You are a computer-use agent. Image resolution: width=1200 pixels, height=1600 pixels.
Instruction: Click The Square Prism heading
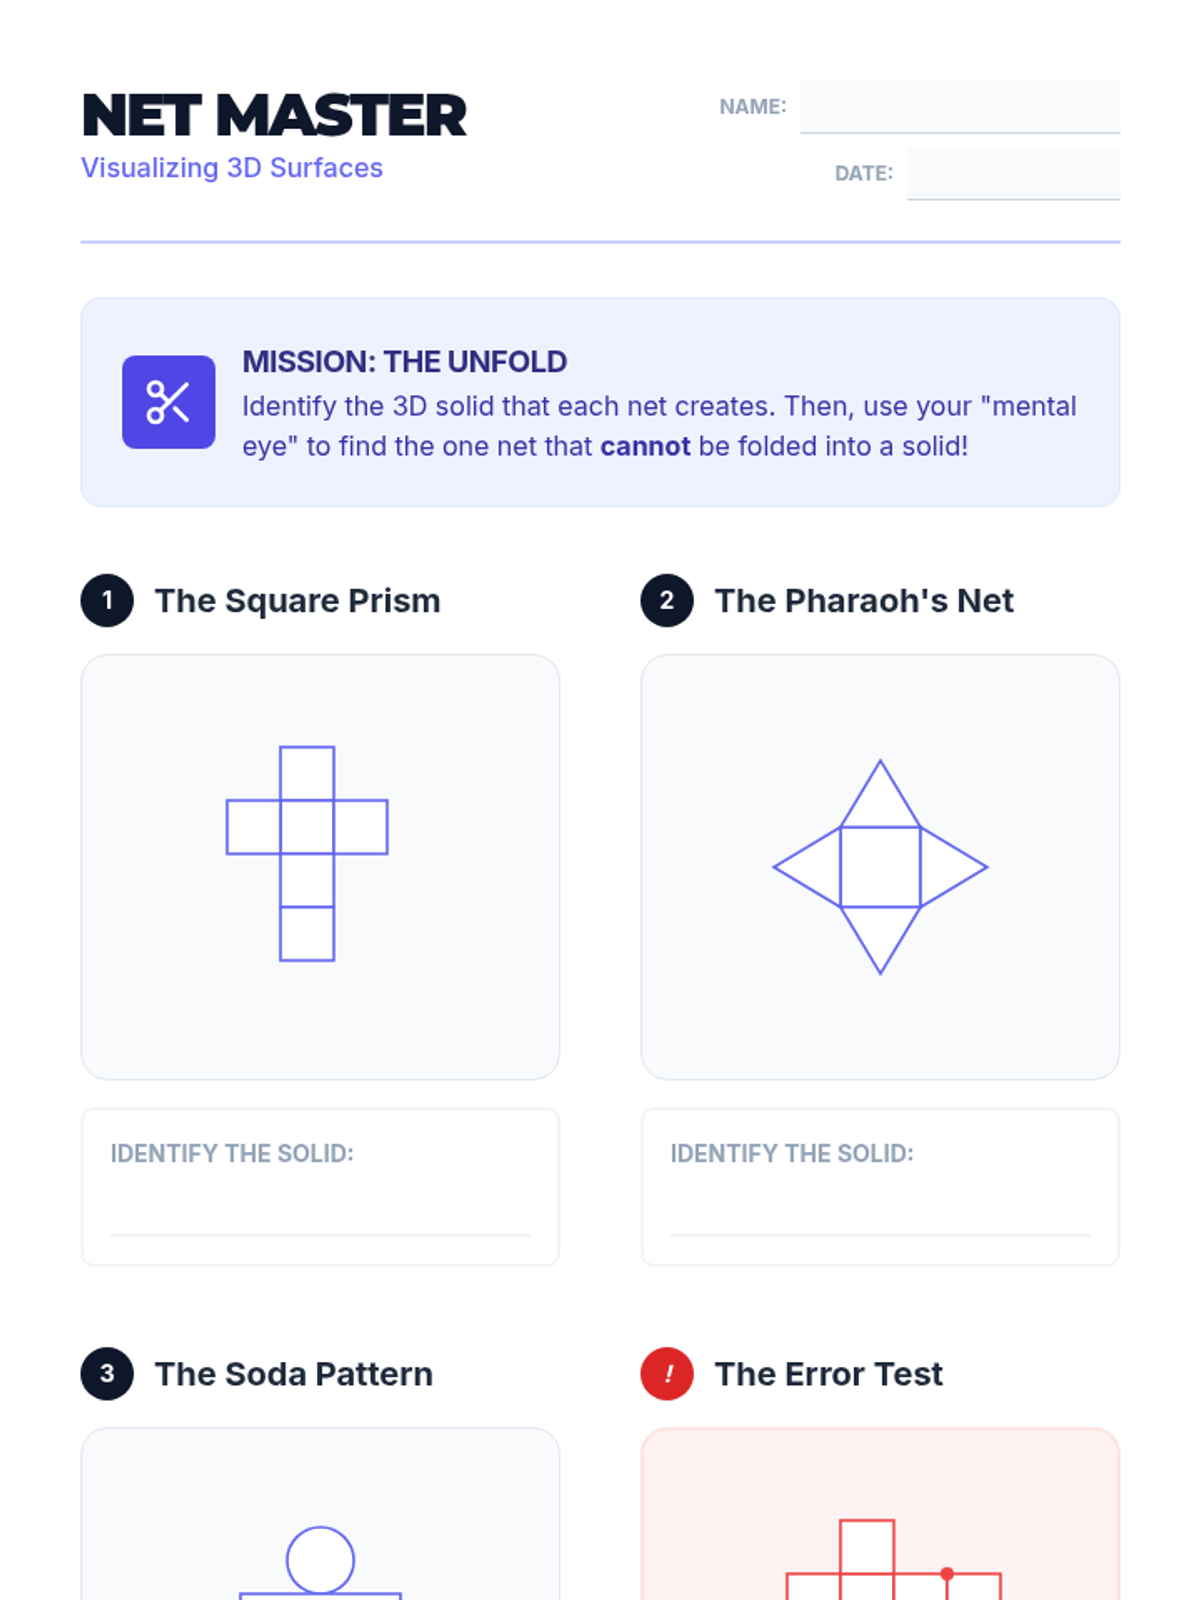coord(297,601)
